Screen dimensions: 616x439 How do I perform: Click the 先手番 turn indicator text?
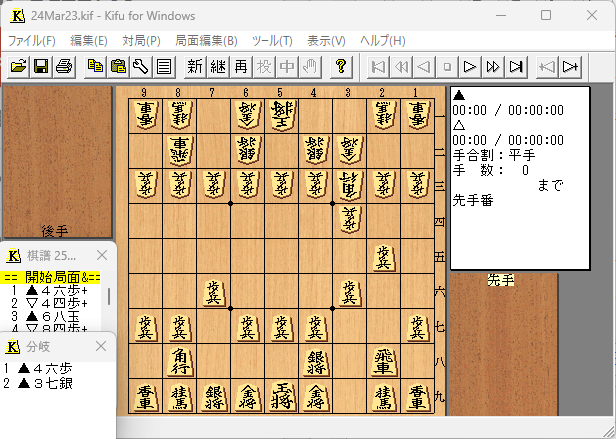point(473,200)
